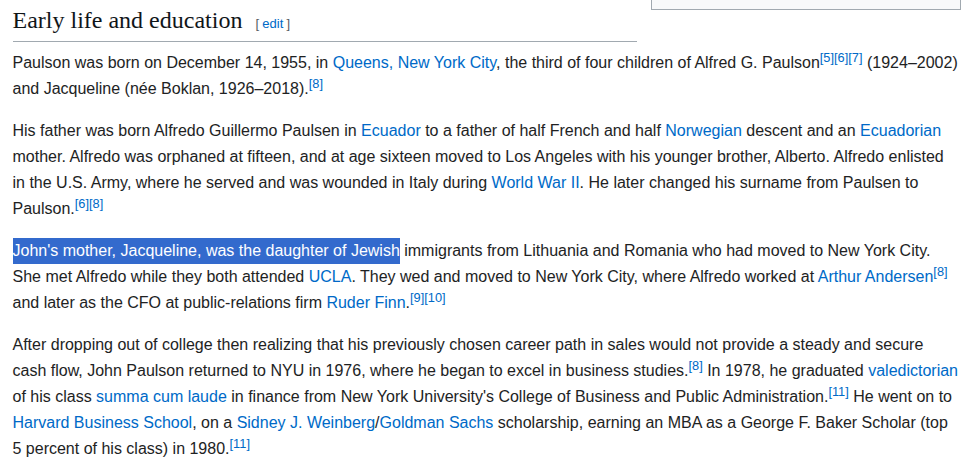This screenshot has width=968, height=471.
Task: Open the Goldman Sachs link
Action: click(x=436, y=422)
